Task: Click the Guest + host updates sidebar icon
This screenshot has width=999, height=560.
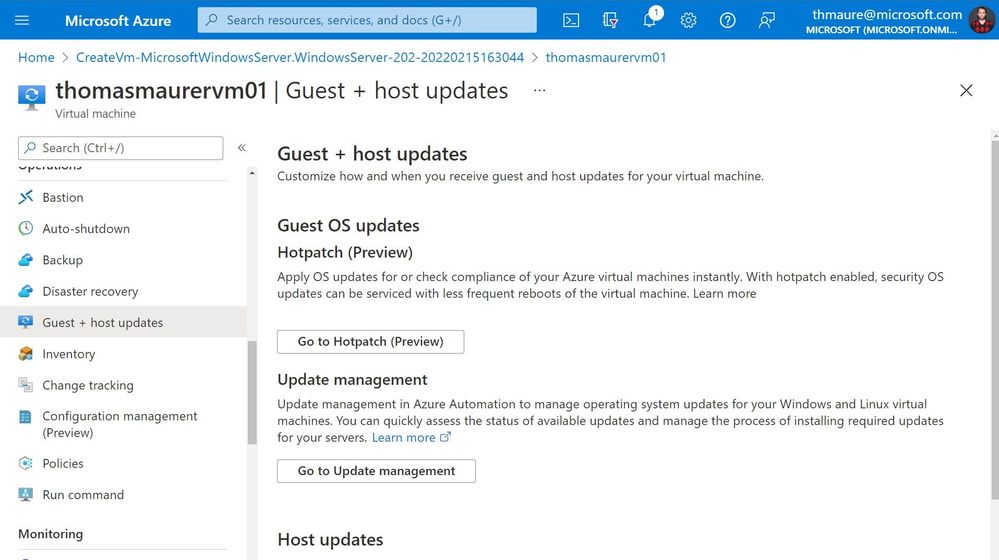Action: click(25, 322)
